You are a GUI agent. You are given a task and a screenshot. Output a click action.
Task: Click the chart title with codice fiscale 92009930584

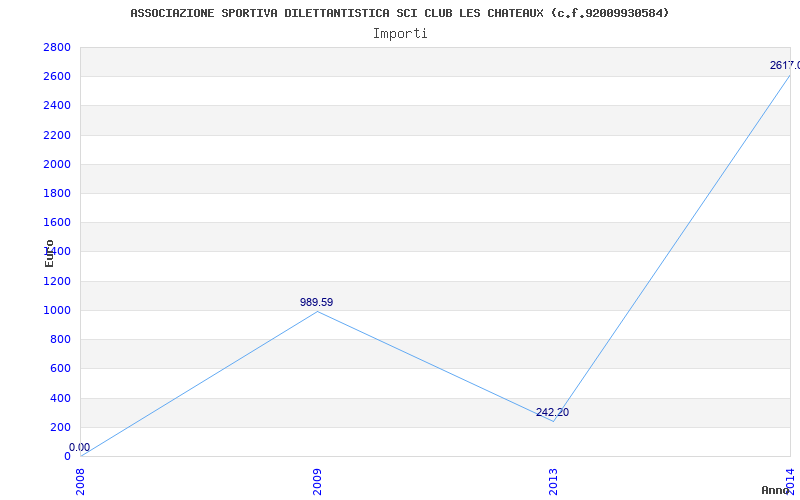[x=399, y=13]
